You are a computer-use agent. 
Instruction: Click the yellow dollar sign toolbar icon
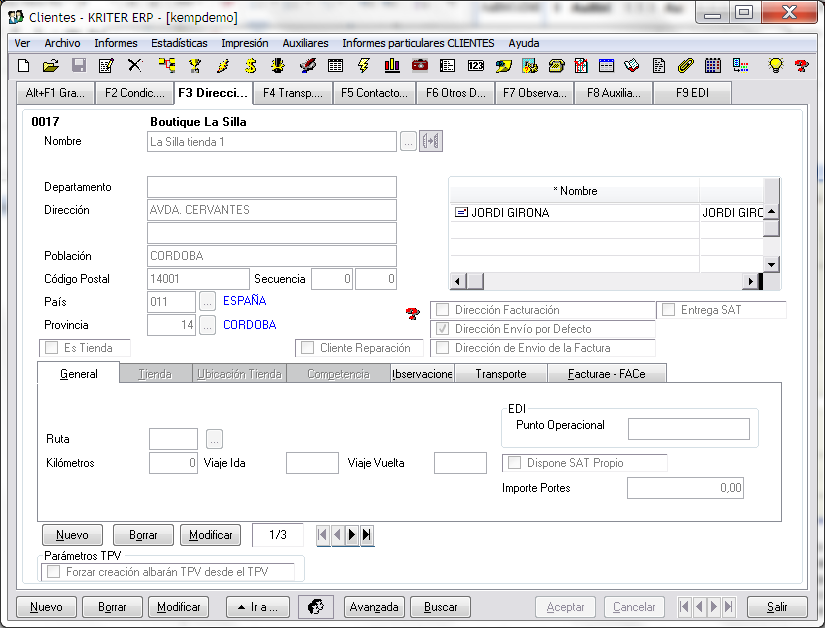point(251,66)
